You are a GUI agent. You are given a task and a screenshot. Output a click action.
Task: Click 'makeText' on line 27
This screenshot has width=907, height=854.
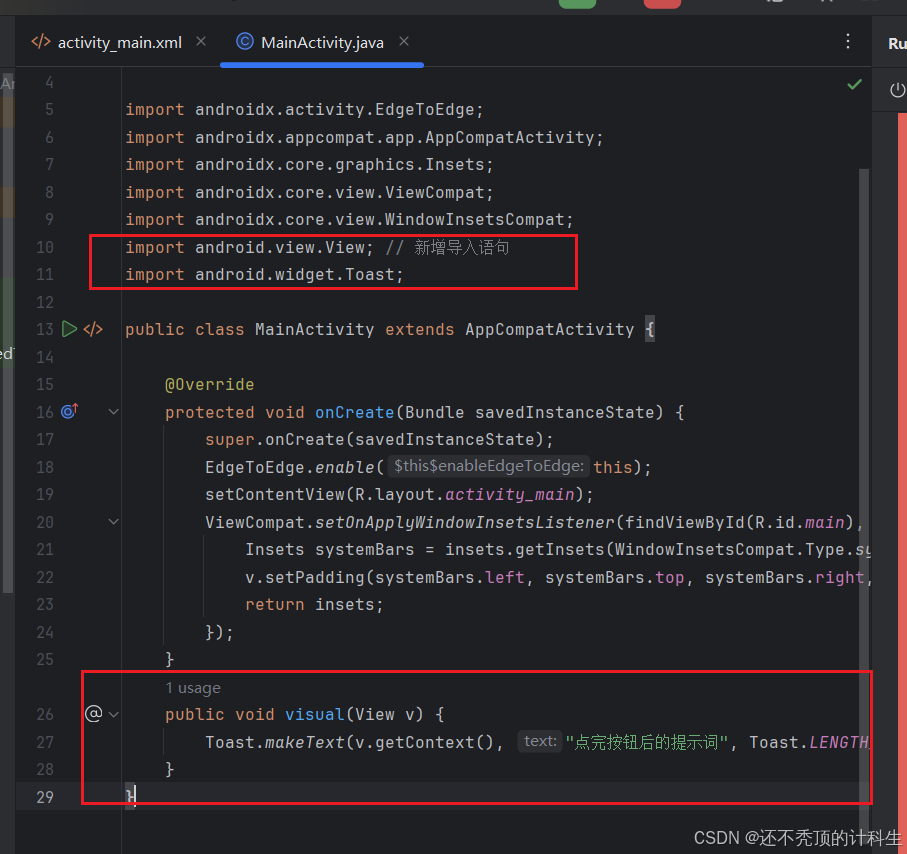tap(304, 742)
